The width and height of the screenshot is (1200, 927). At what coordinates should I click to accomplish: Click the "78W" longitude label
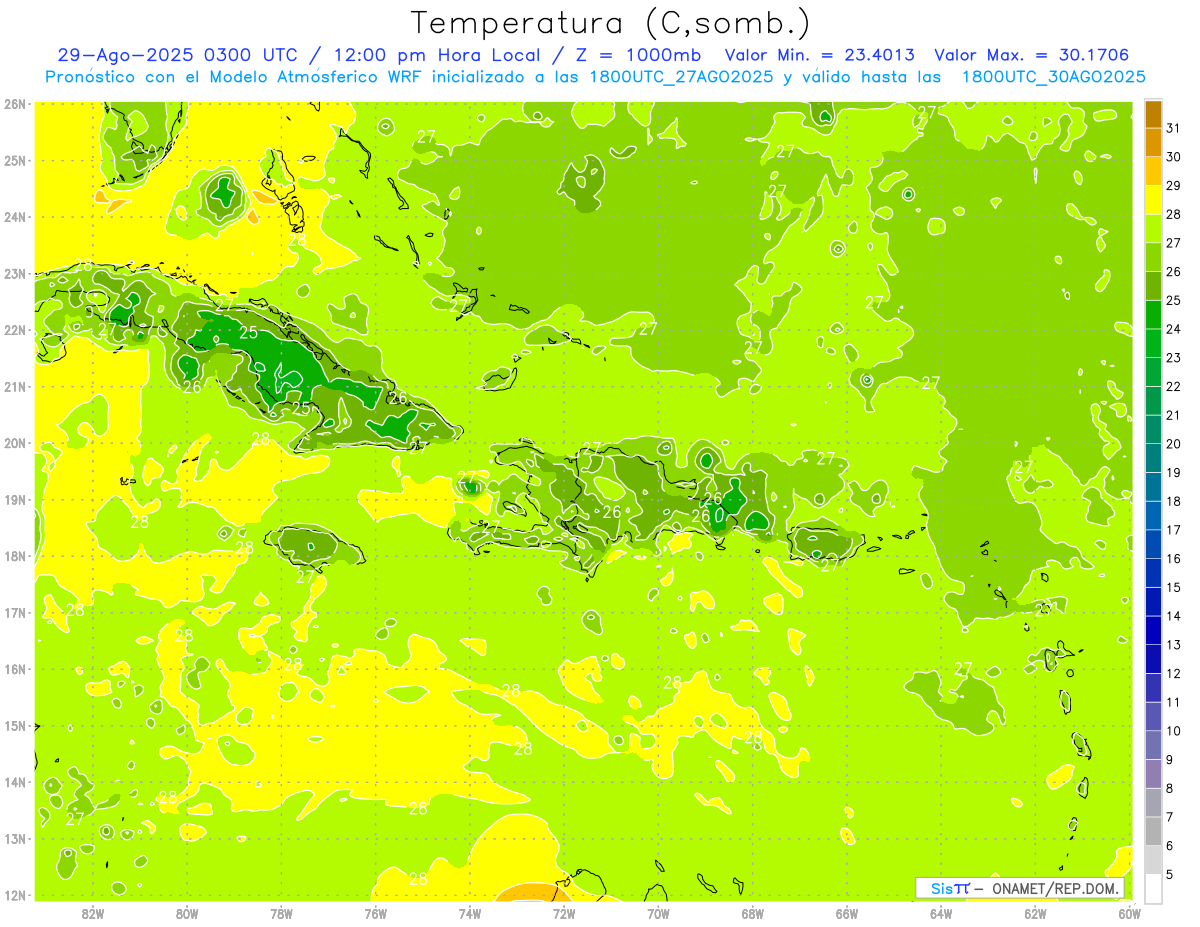coord(281,913)
